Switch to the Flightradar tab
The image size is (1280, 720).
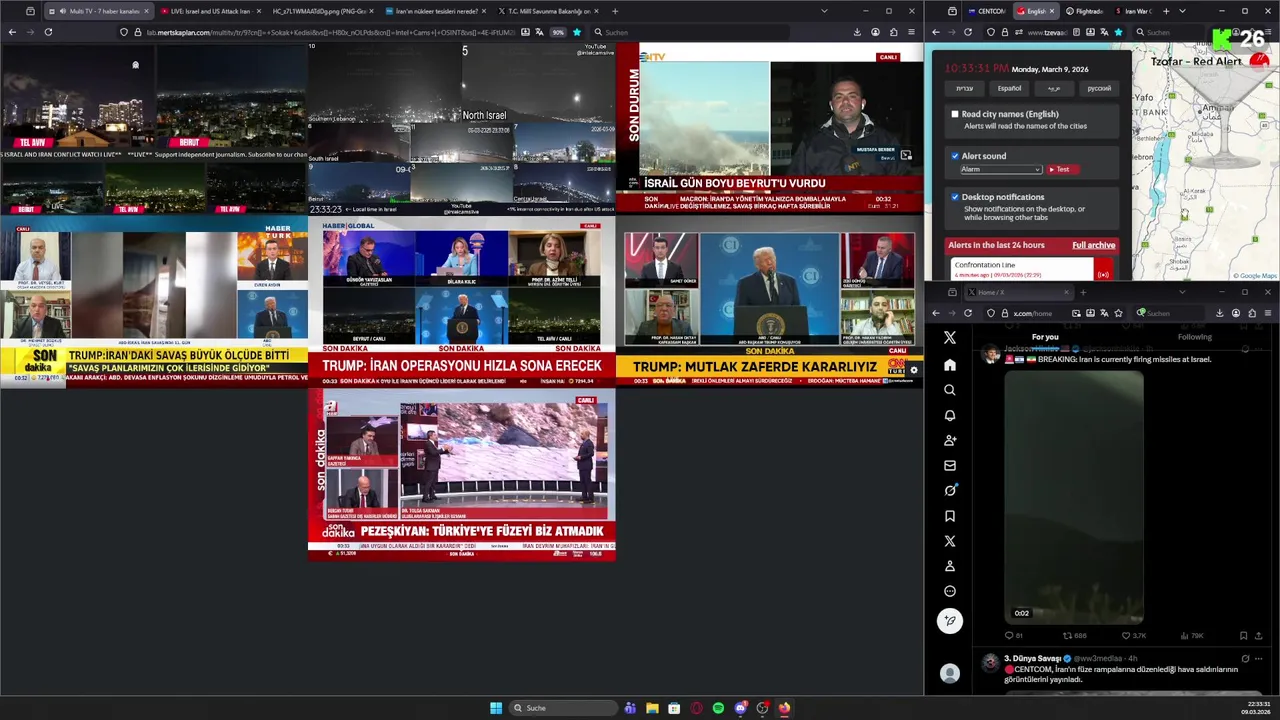click(1084, 11)
